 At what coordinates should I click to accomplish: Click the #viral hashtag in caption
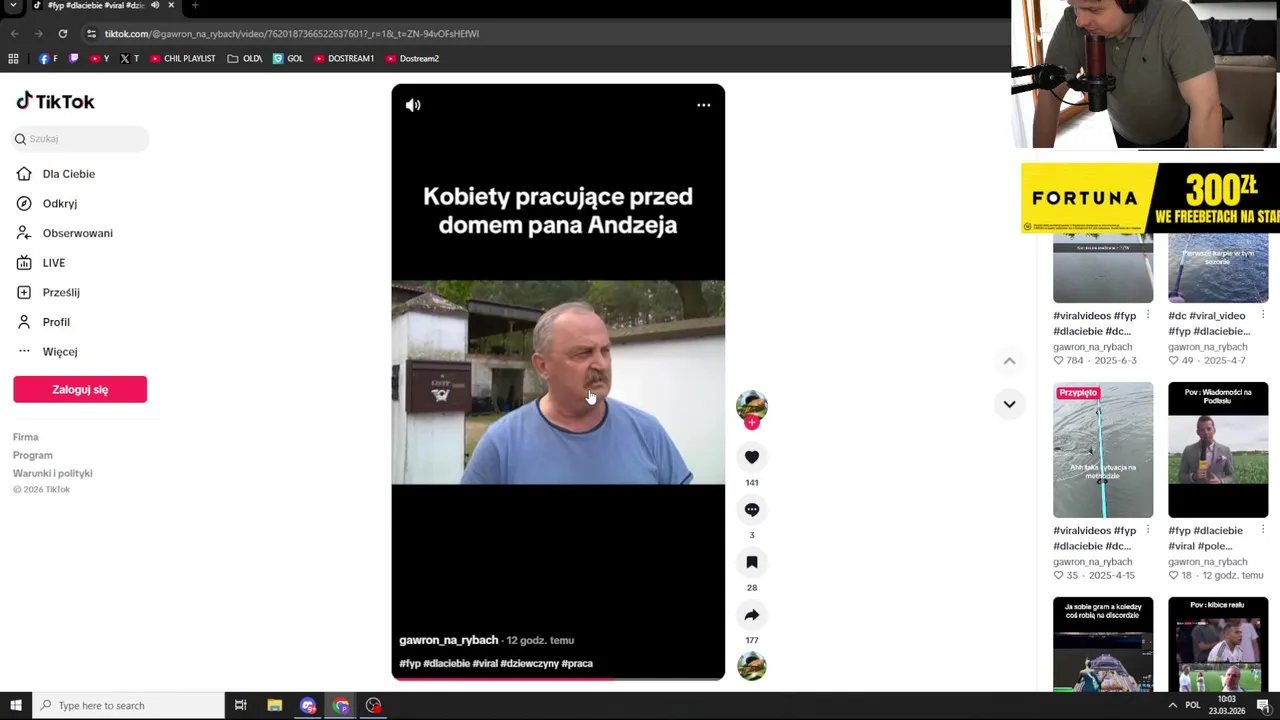(x=485, y=663)
